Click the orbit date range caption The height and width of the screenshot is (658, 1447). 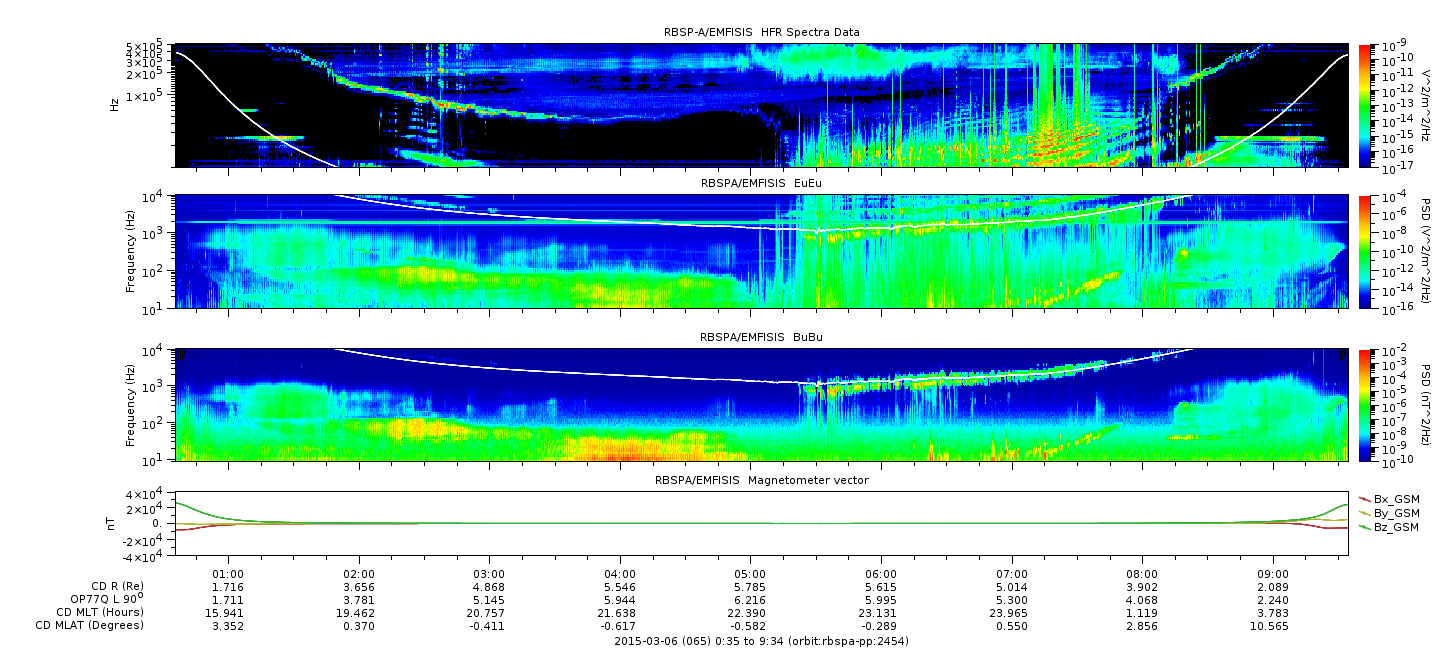click(x=761, y=641)
